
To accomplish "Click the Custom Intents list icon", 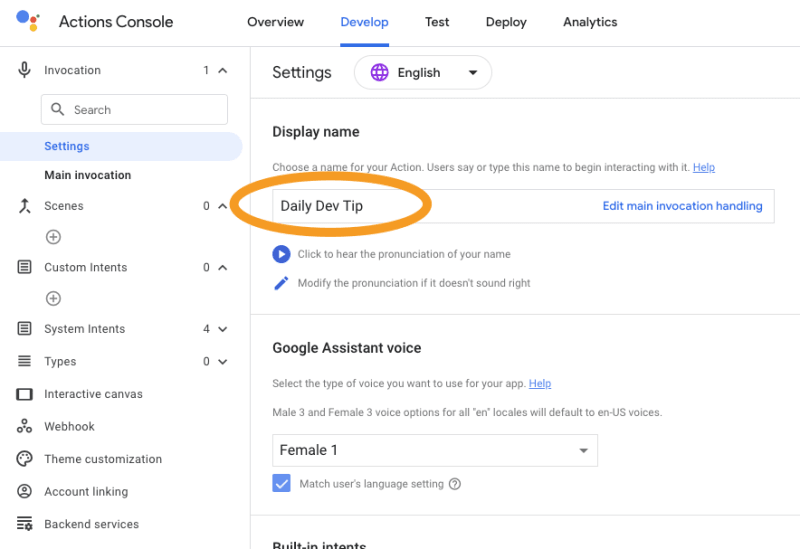I will point(24,267).
